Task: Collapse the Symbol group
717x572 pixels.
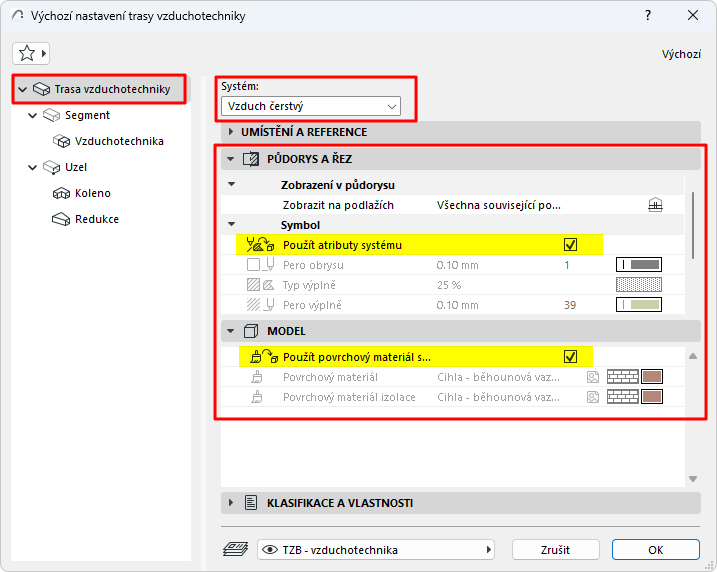Action: coord(232,225)
